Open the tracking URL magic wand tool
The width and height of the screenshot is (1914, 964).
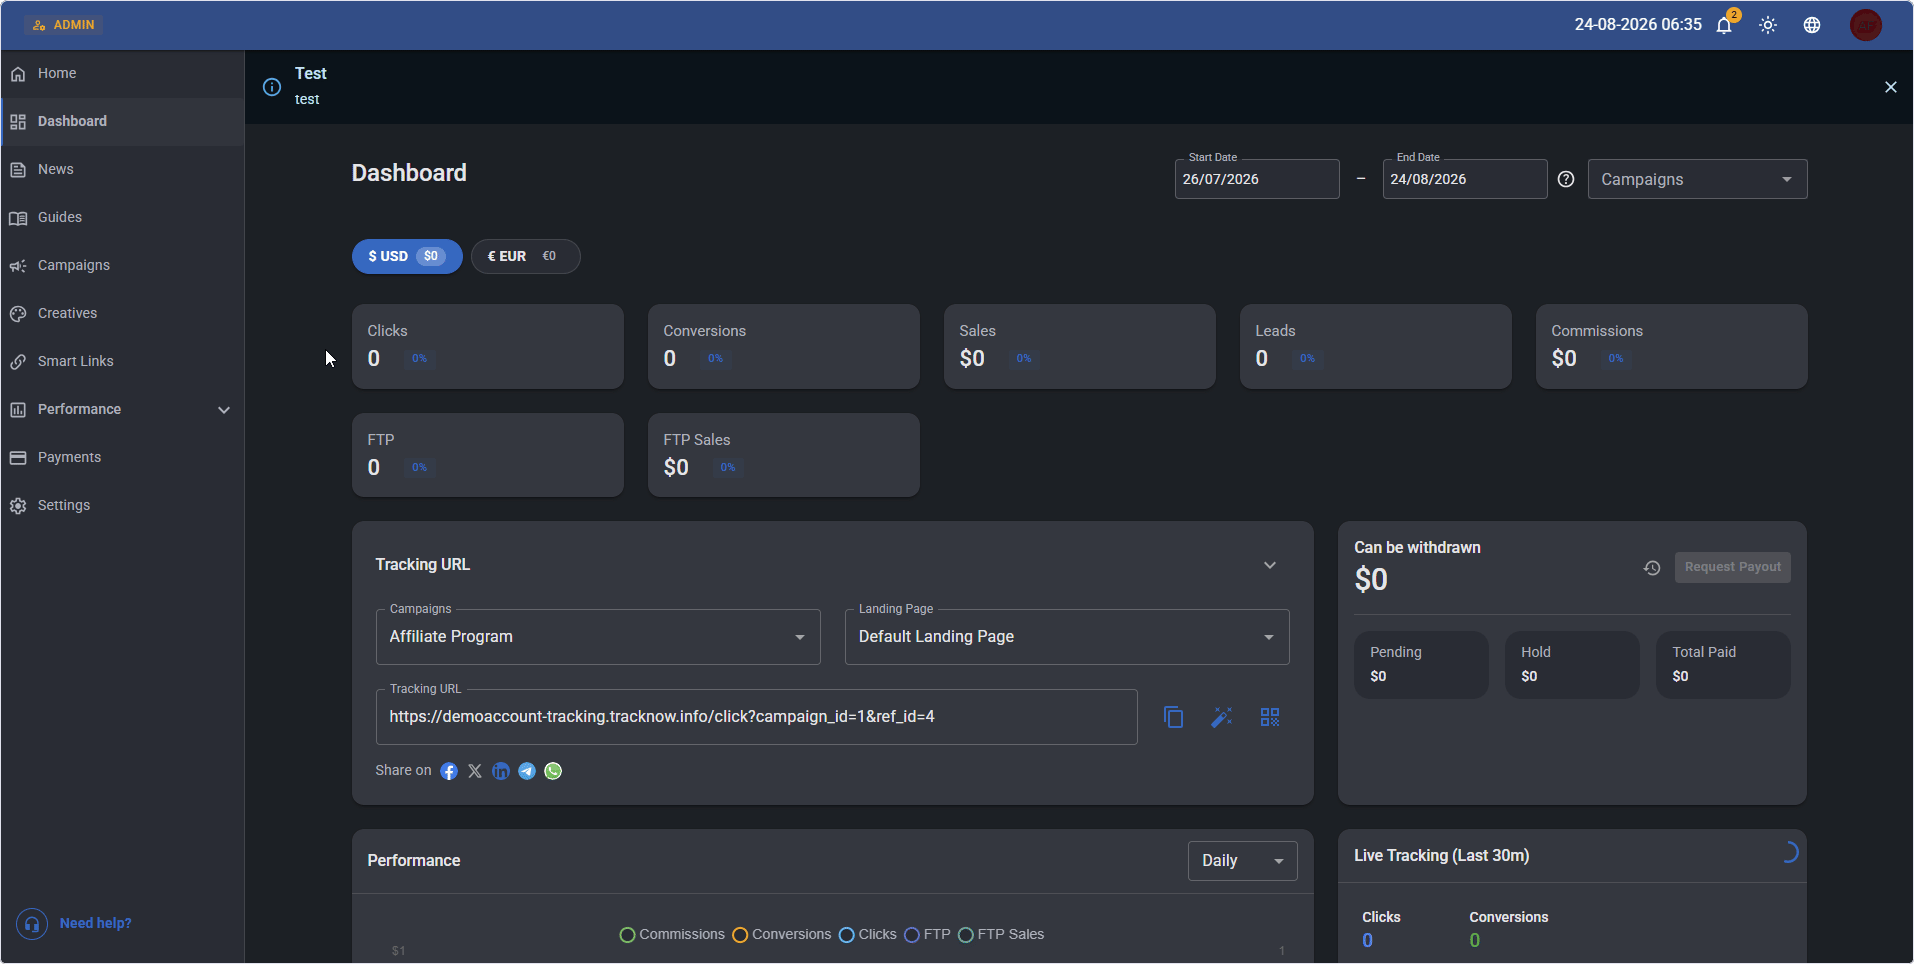tap(1221, 717)
